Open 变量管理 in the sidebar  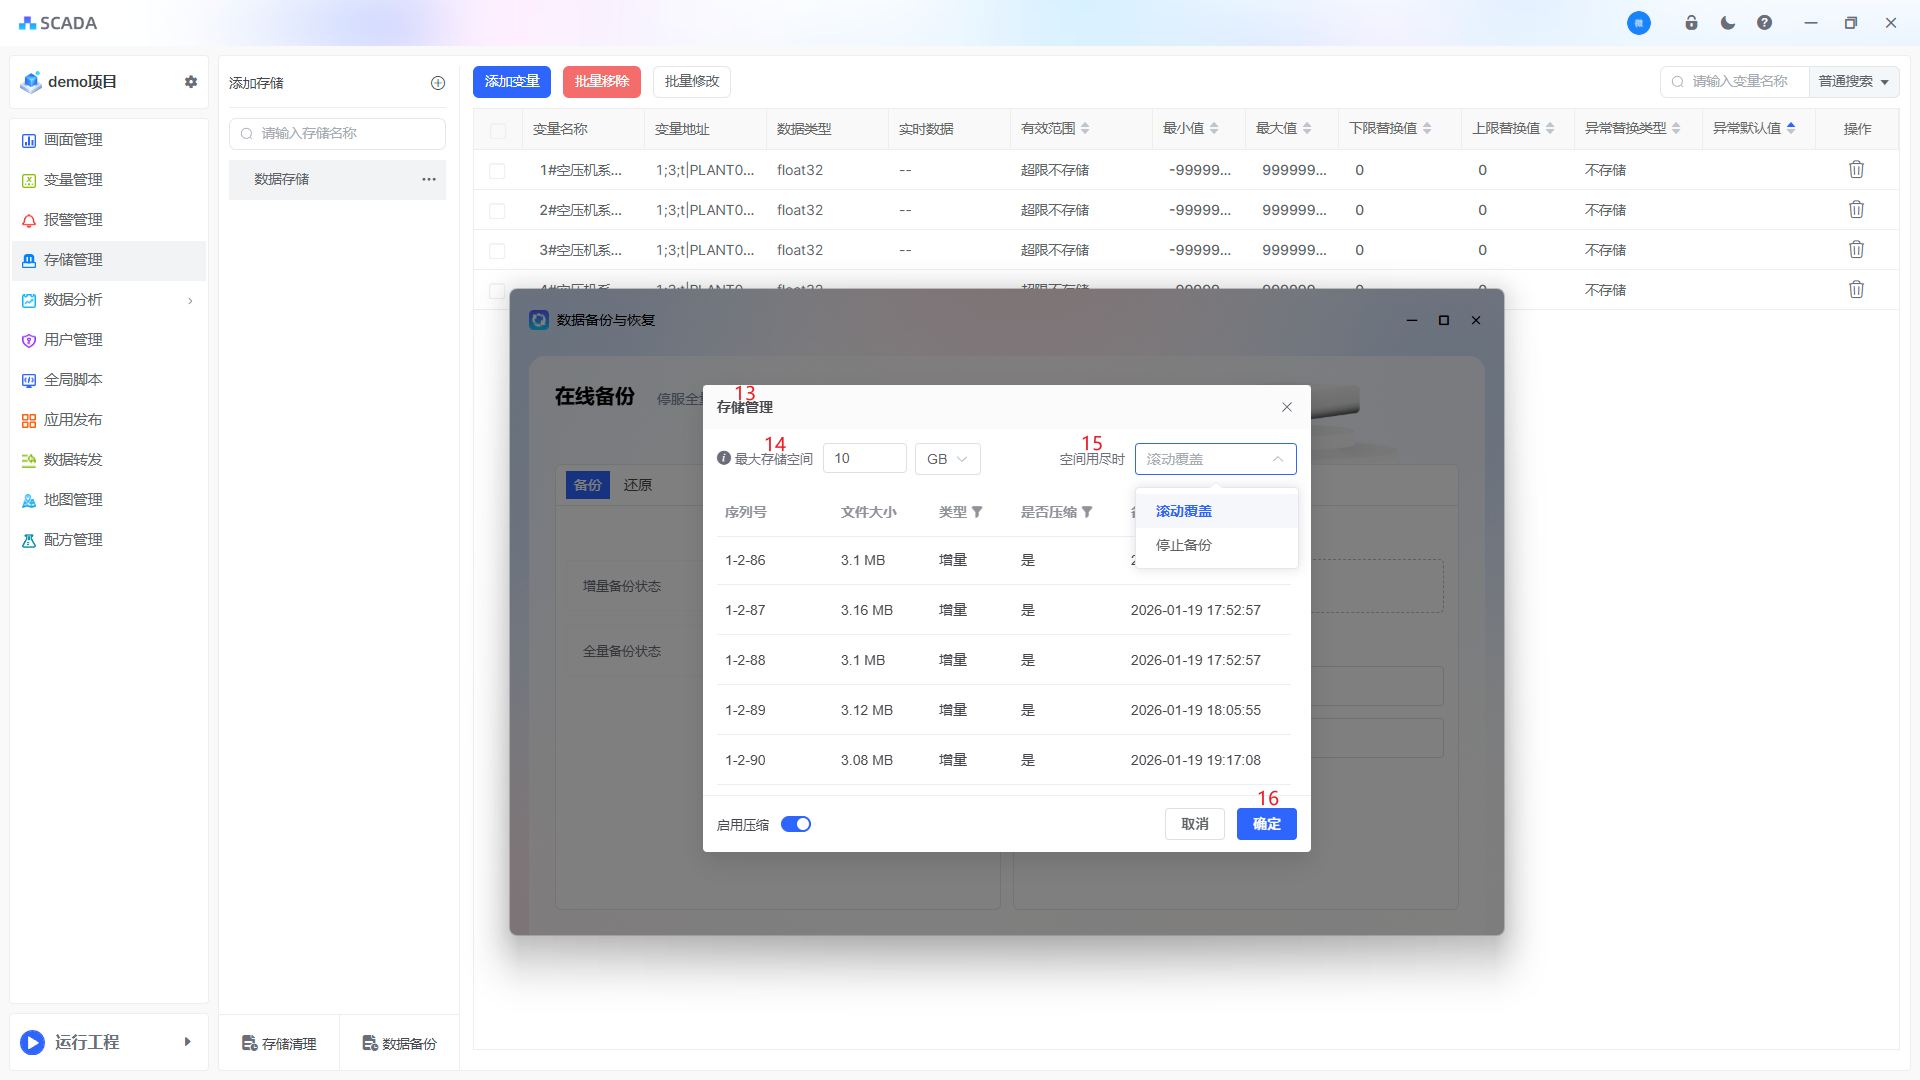pyautogui.click(x=73, y=180)
